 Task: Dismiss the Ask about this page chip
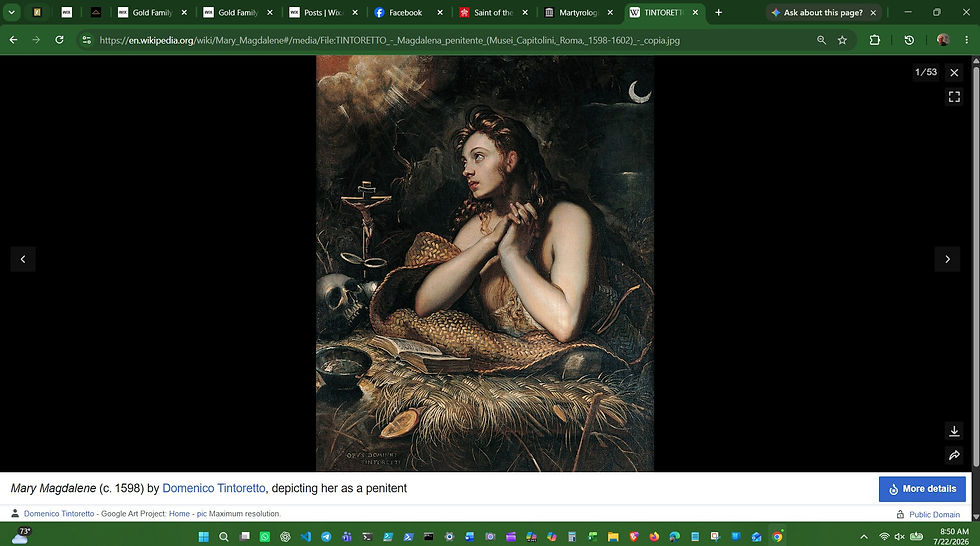point(873,12)
